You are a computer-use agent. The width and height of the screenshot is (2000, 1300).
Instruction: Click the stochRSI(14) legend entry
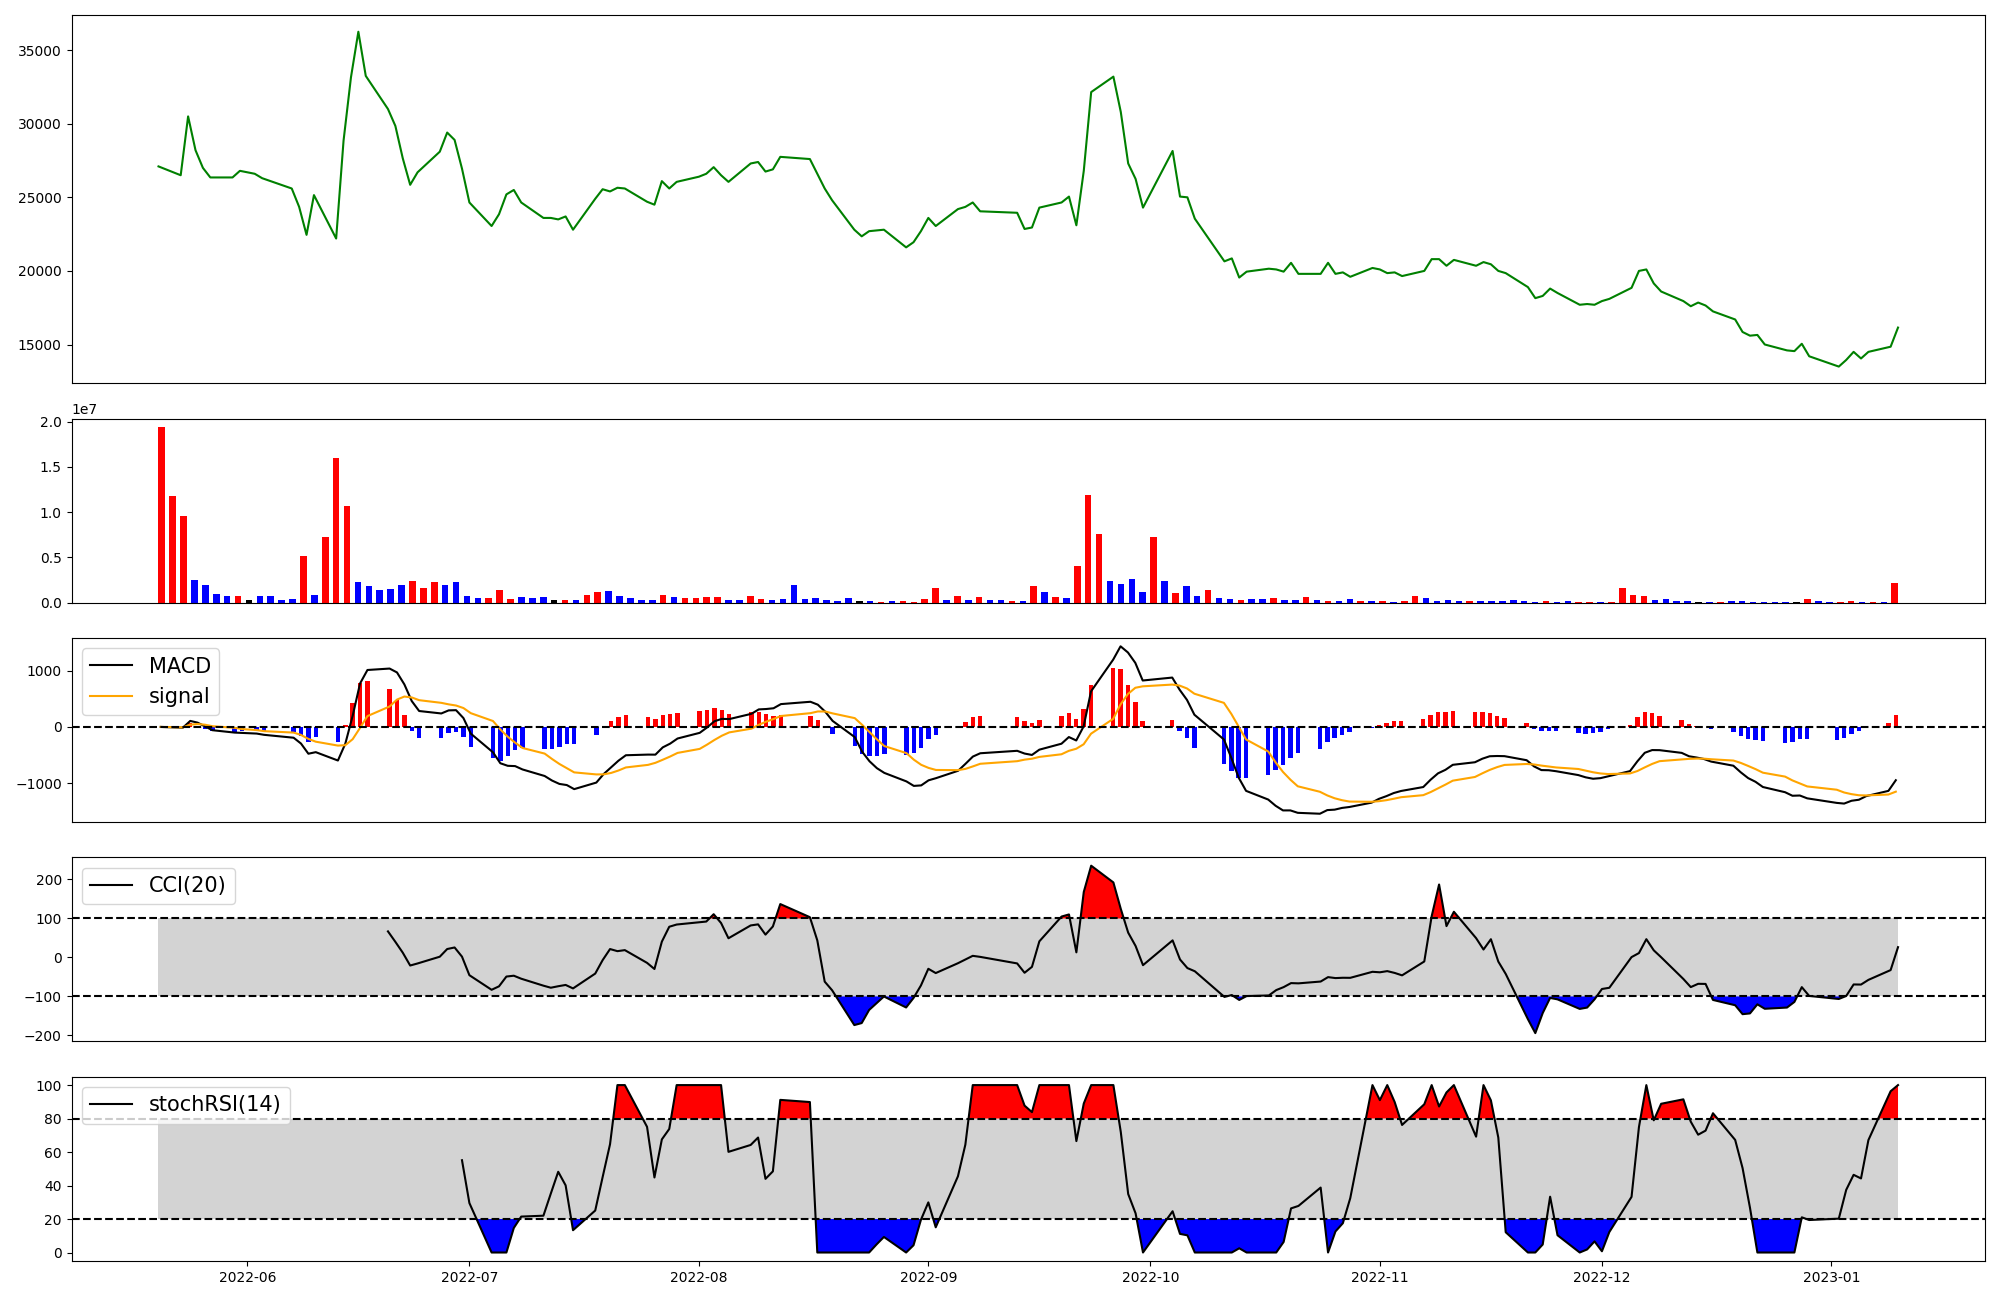click(213, 1105)
